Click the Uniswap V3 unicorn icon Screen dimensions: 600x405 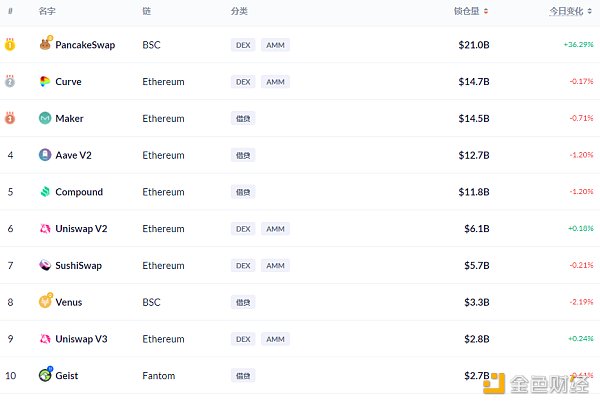pyautogui.click(x=45, y=339)
